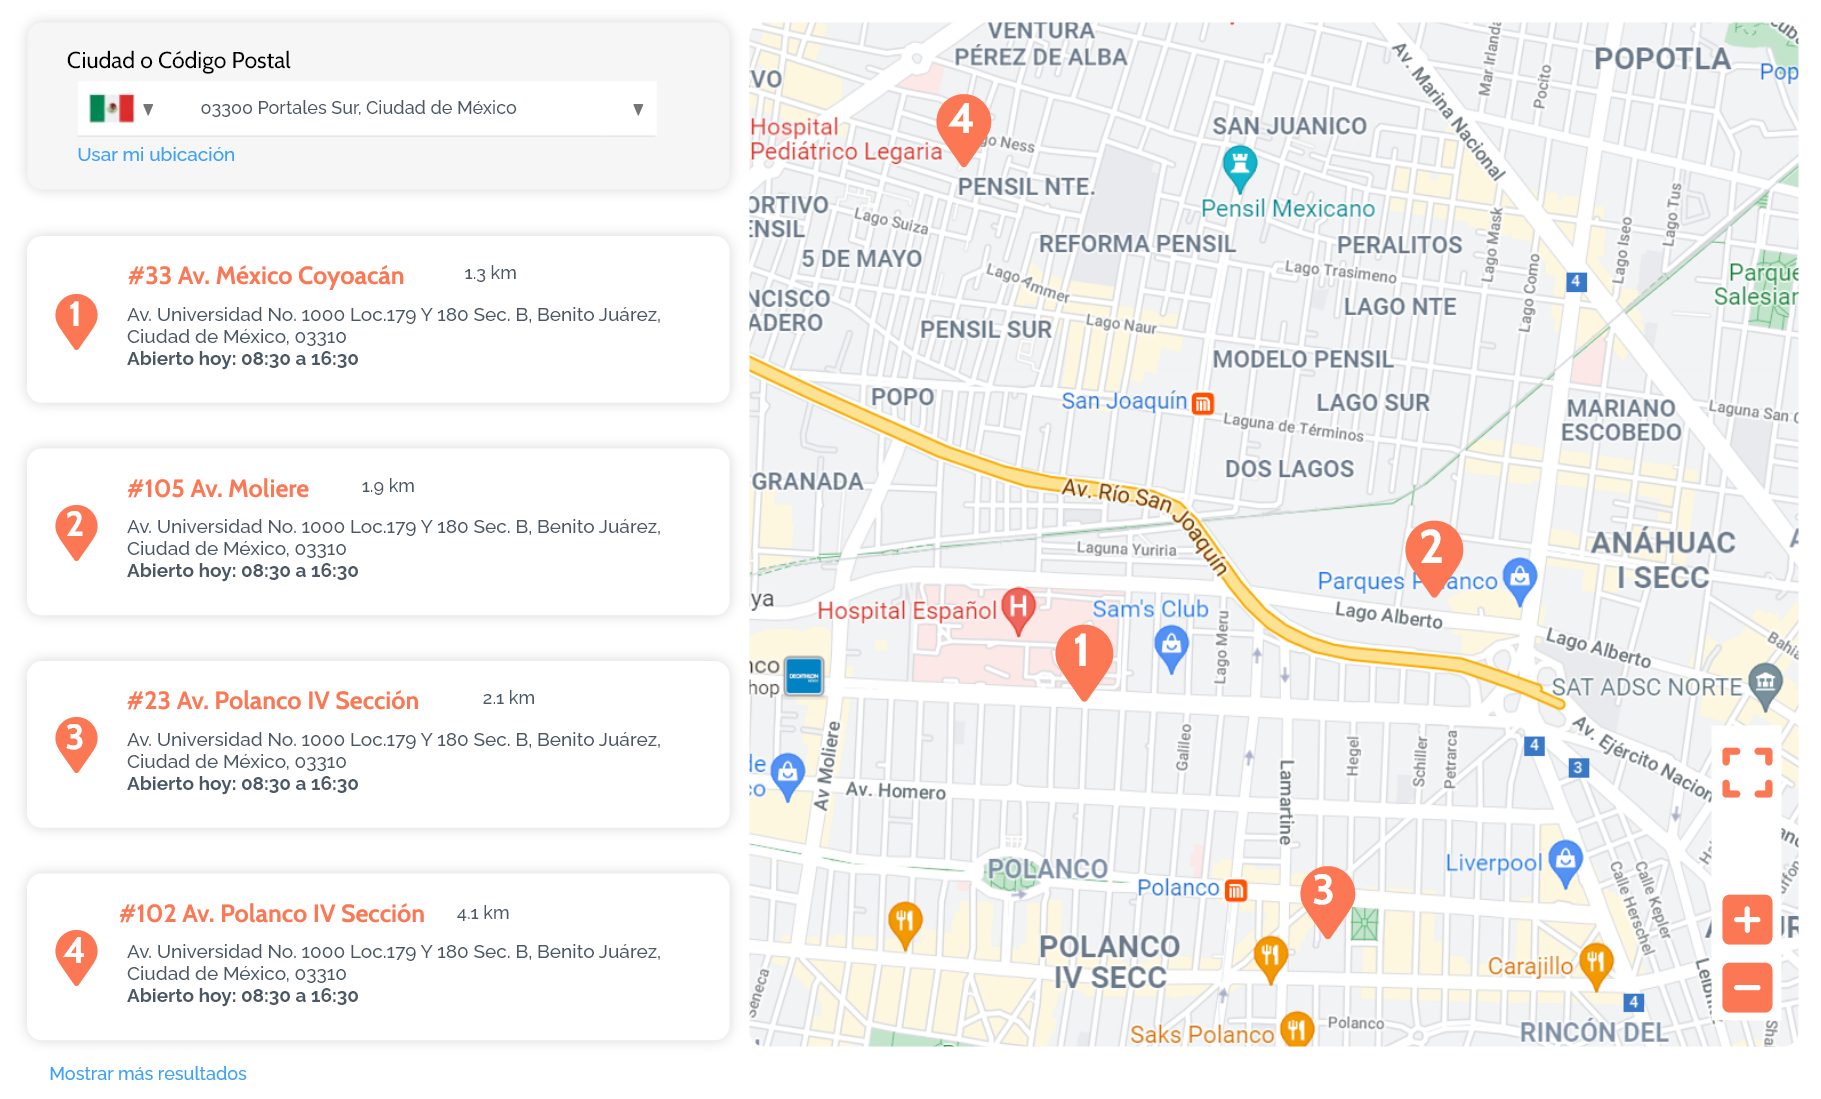The image size is (1821, 1099).
Task: Click list pin 1 beside Av. México Coyoacán
Action: 76,321
